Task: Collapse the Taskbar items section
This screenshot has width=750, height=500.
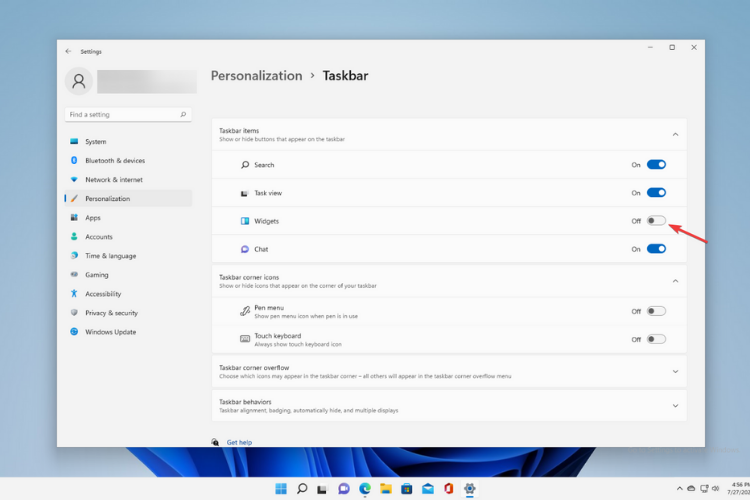Action: (x=675, y=134)
